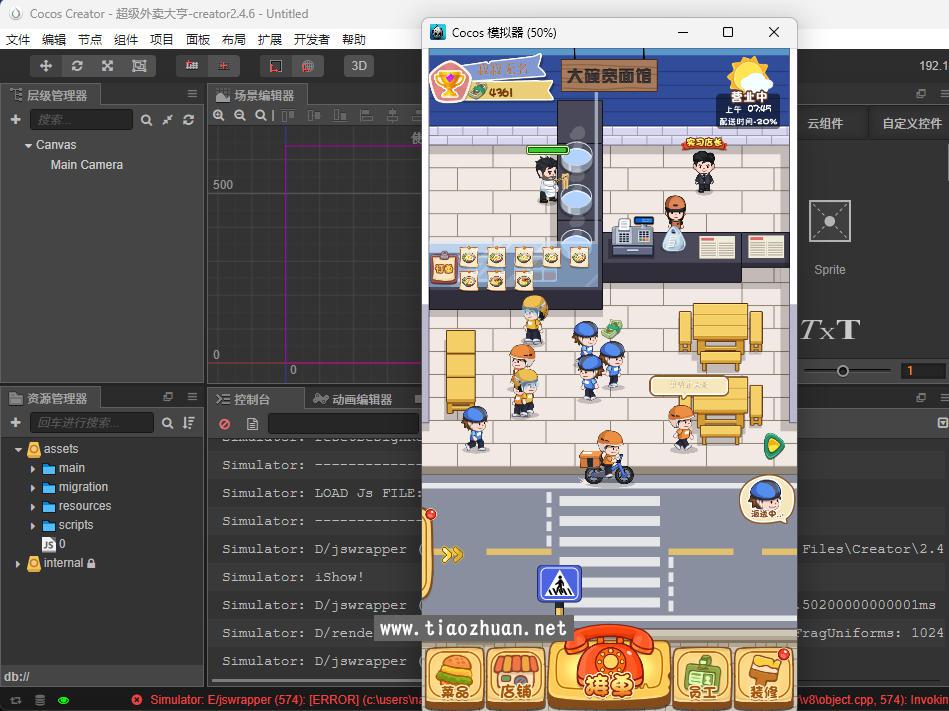Expand the scripts folder
Screen dimensions: 949x711
33,525
